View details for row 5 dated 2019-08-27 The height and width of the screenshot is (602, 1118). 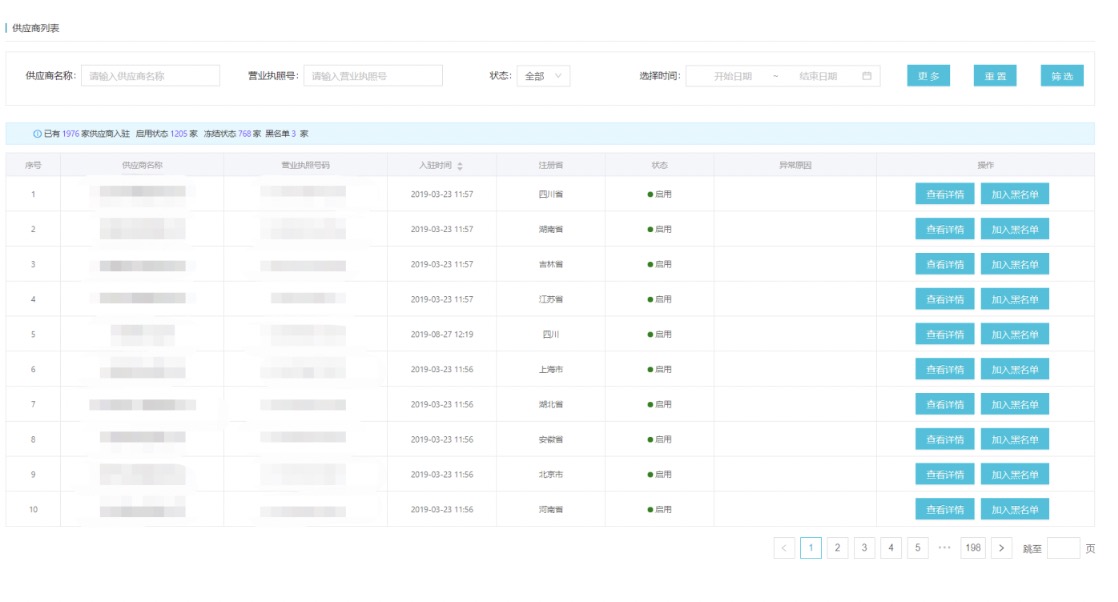(x=945, y=334)
